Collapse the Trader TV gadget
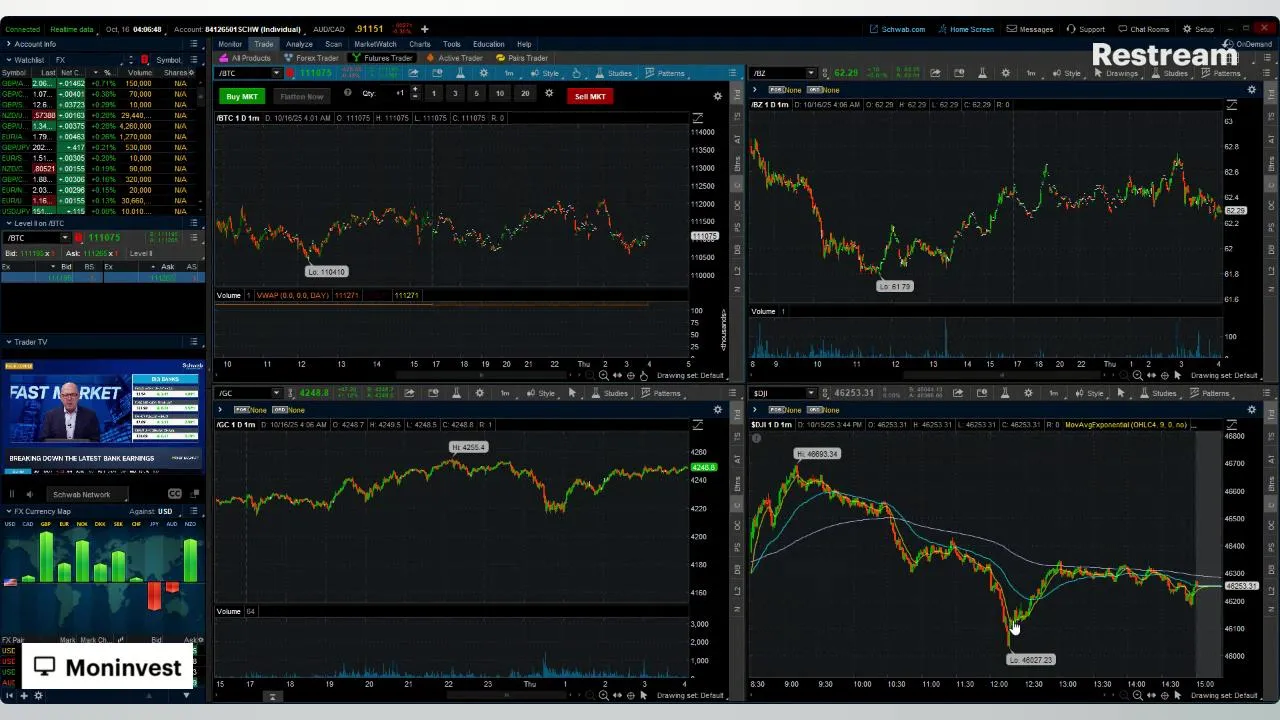 9,342
